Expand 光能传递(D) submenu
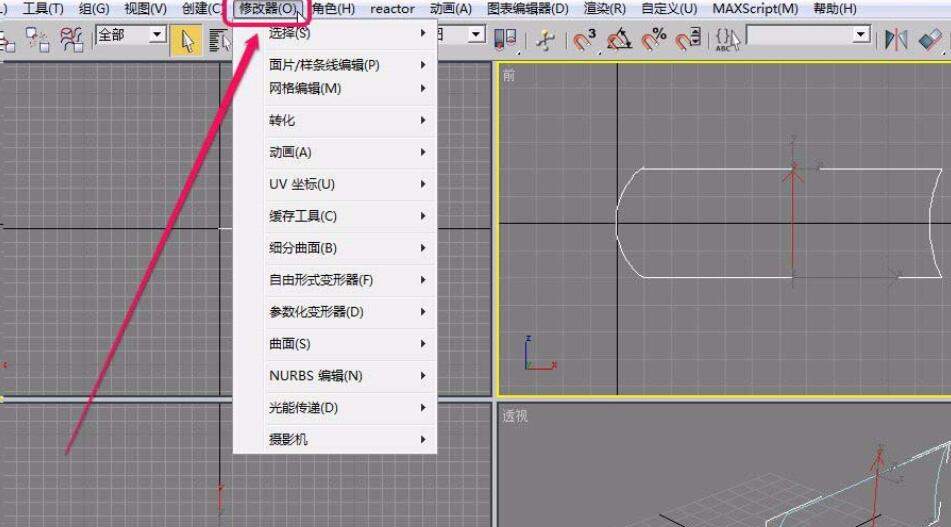This screenshot has width=951, height=527. (350, 408)
